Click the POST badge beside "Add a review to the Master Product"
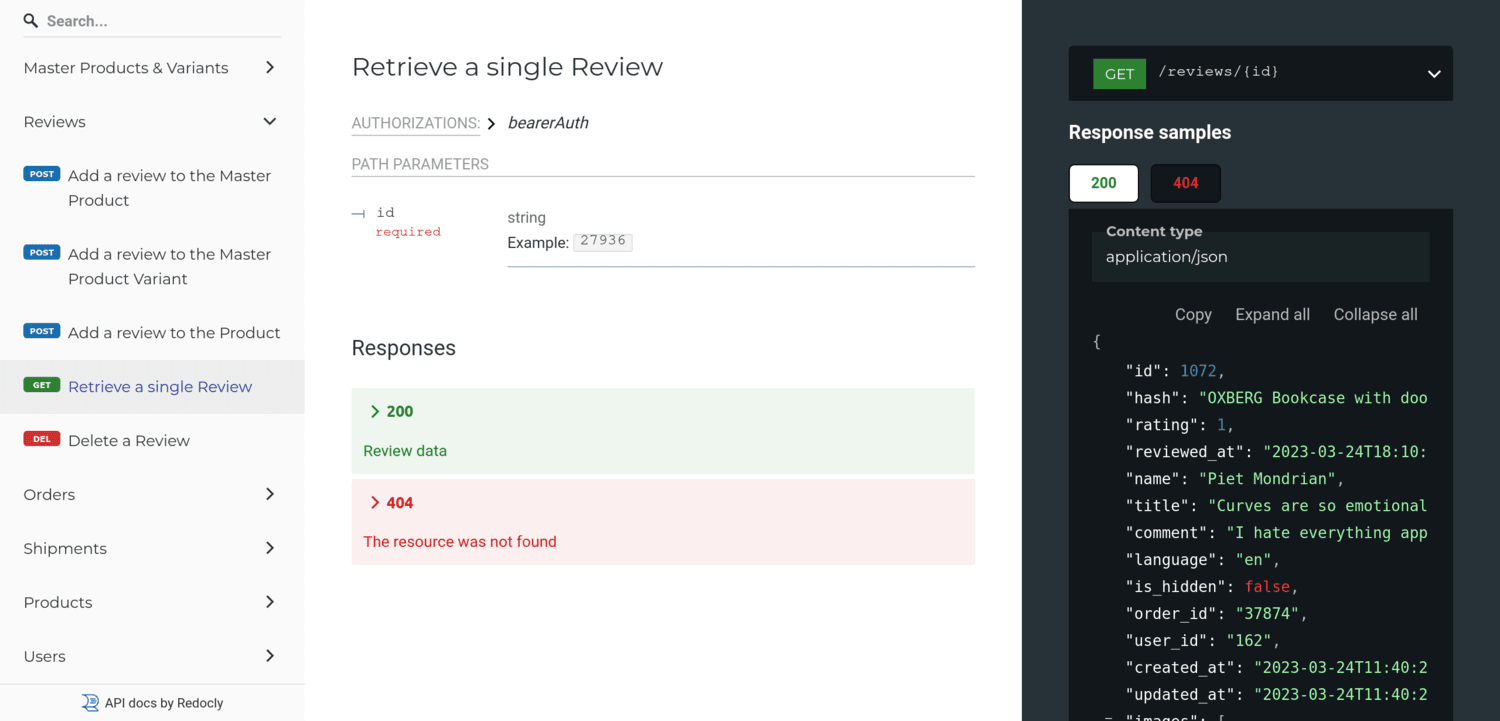Image resolution: width=1500 pixels, height=721 pixels. (41, 173)
